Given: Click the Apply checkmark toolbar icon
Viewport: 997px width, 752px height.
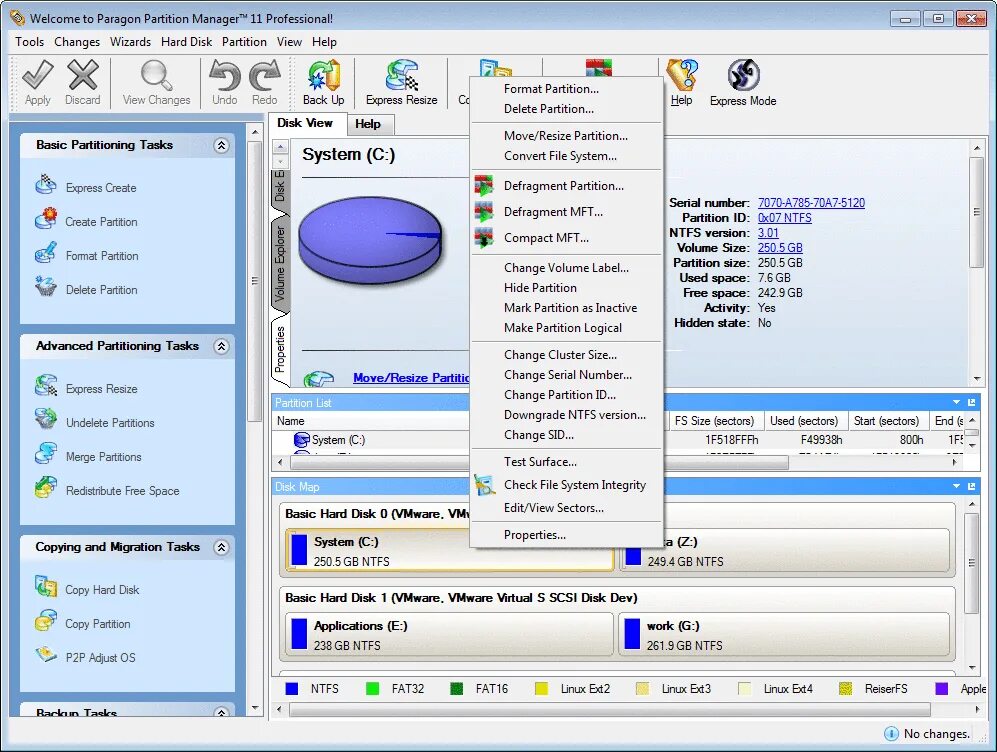Looking at the screenshot, I should click(x=38, y=75).
